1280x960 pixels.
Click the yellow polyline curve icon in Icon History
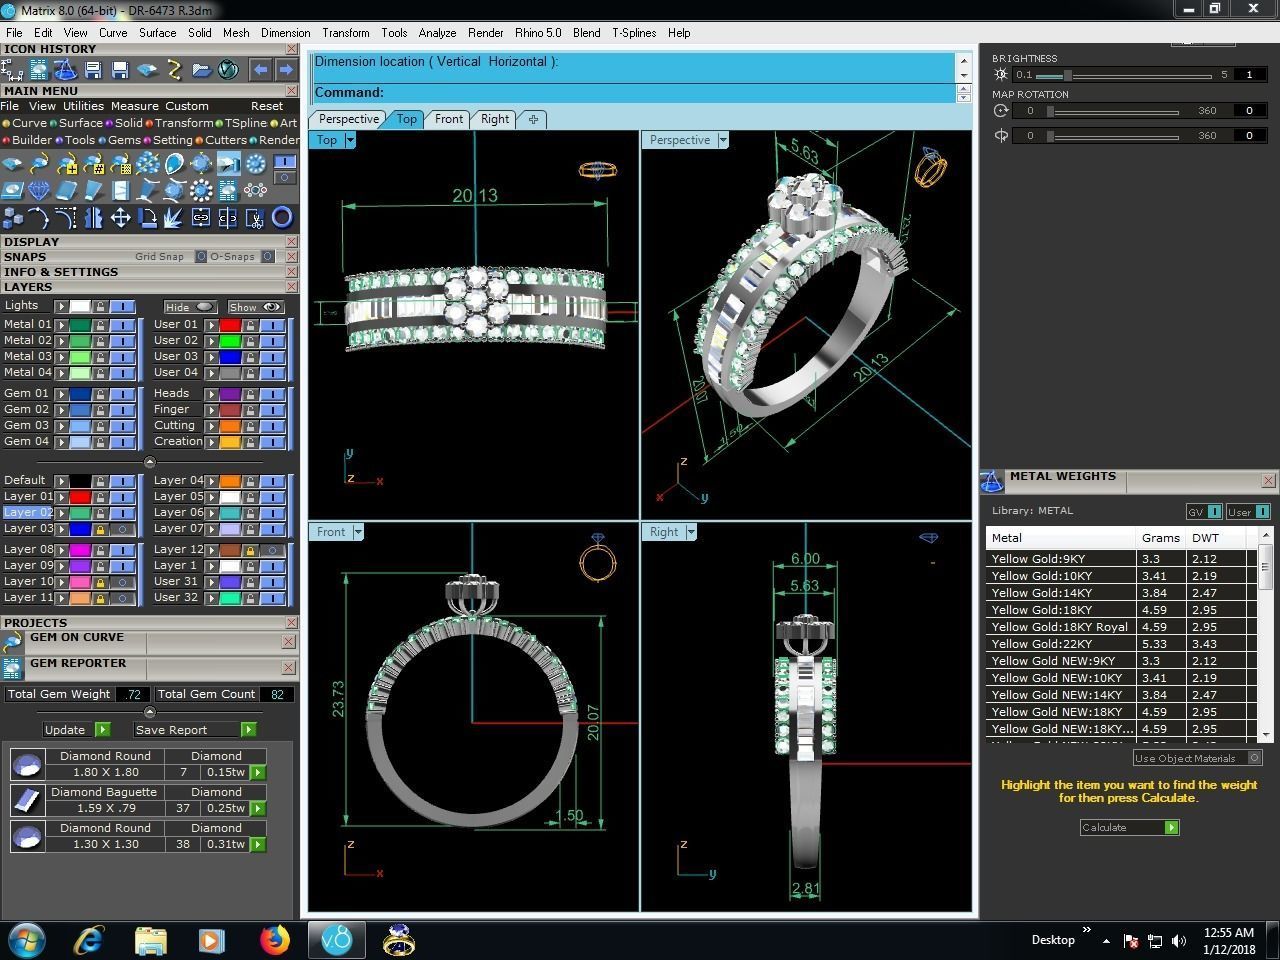coord(175,70)
